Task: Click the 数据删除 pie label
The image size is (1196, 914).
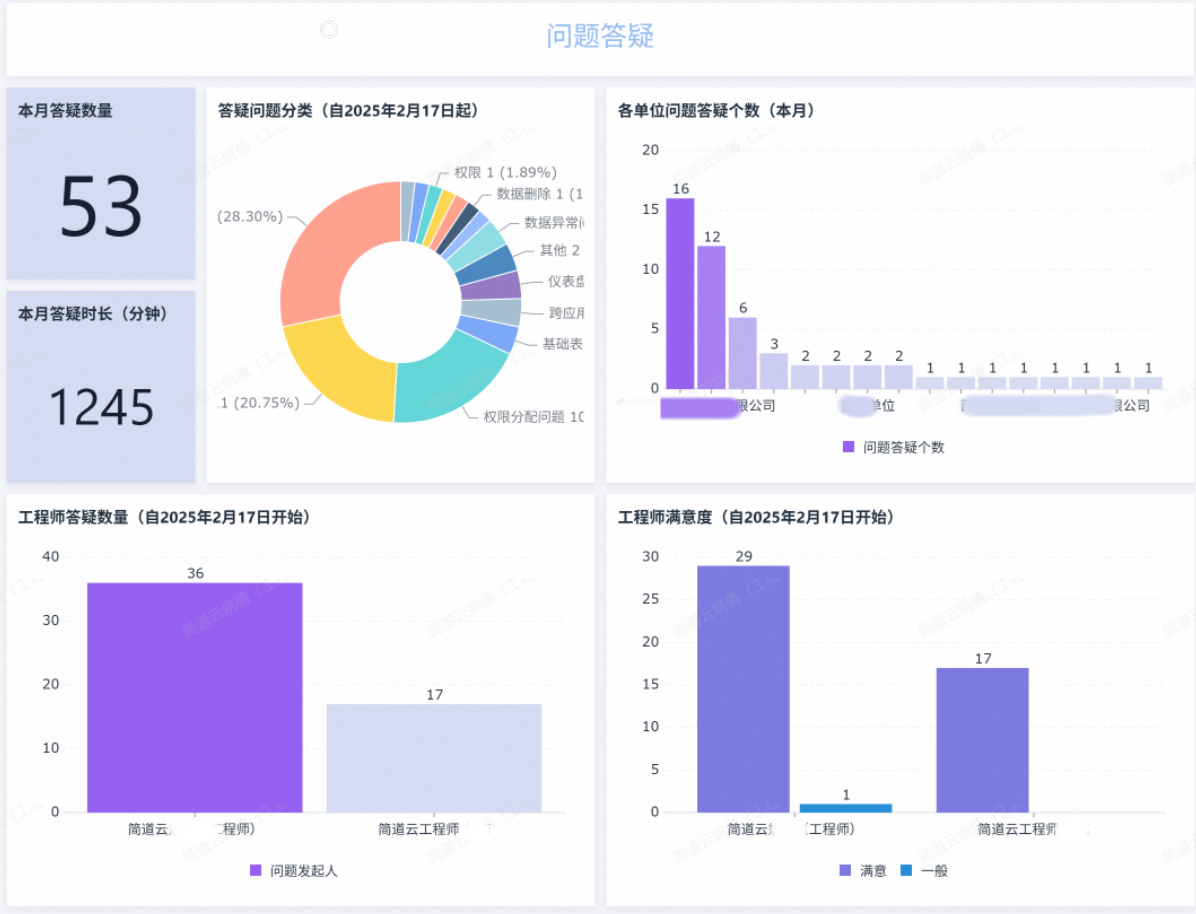Action: (539, 194)
